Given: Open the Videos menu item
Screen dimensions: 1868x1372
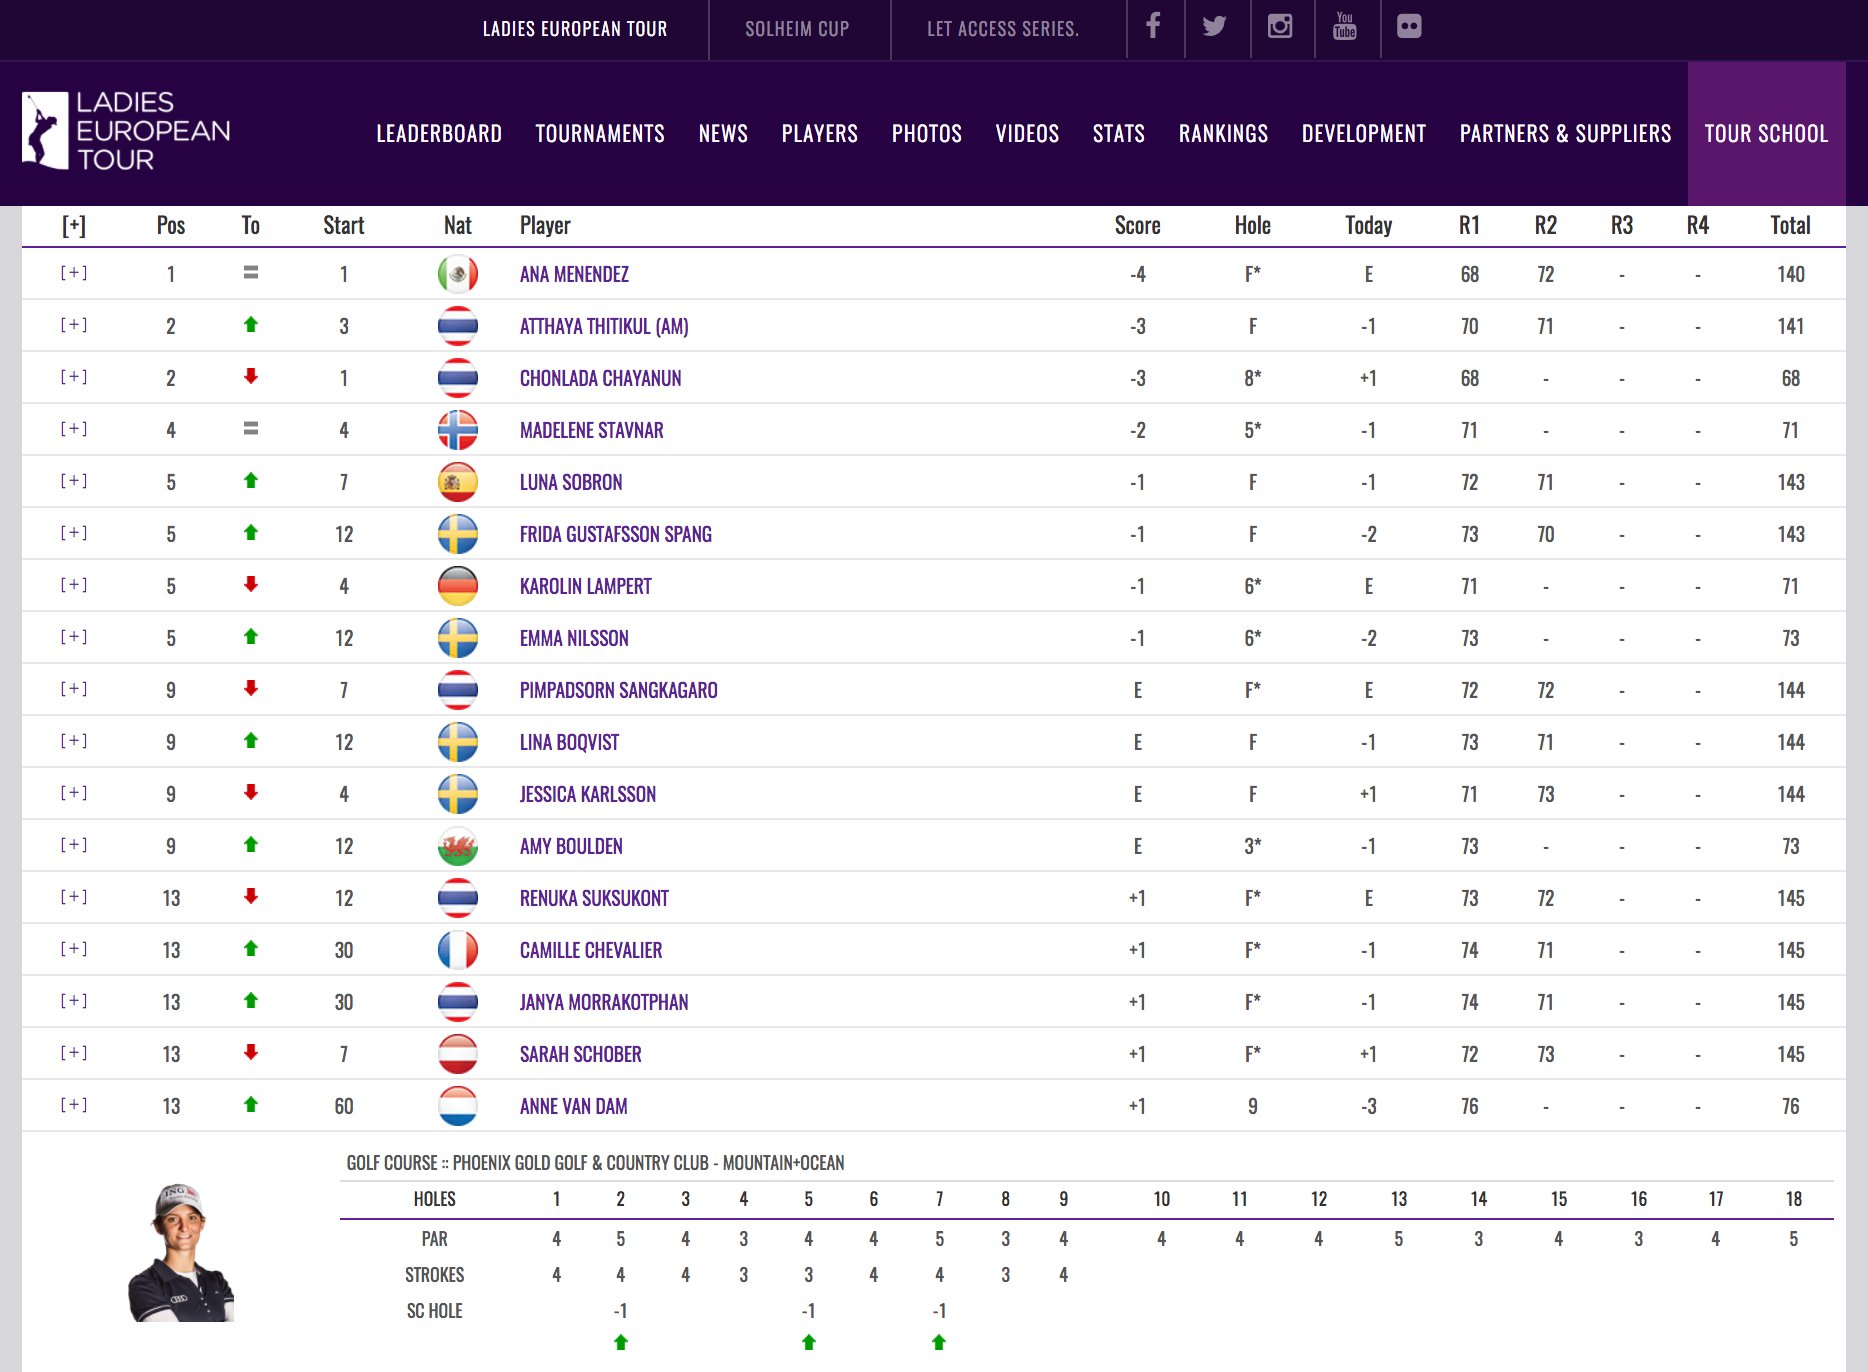Looking at the screenshot, I should [x=1027, y=133].
